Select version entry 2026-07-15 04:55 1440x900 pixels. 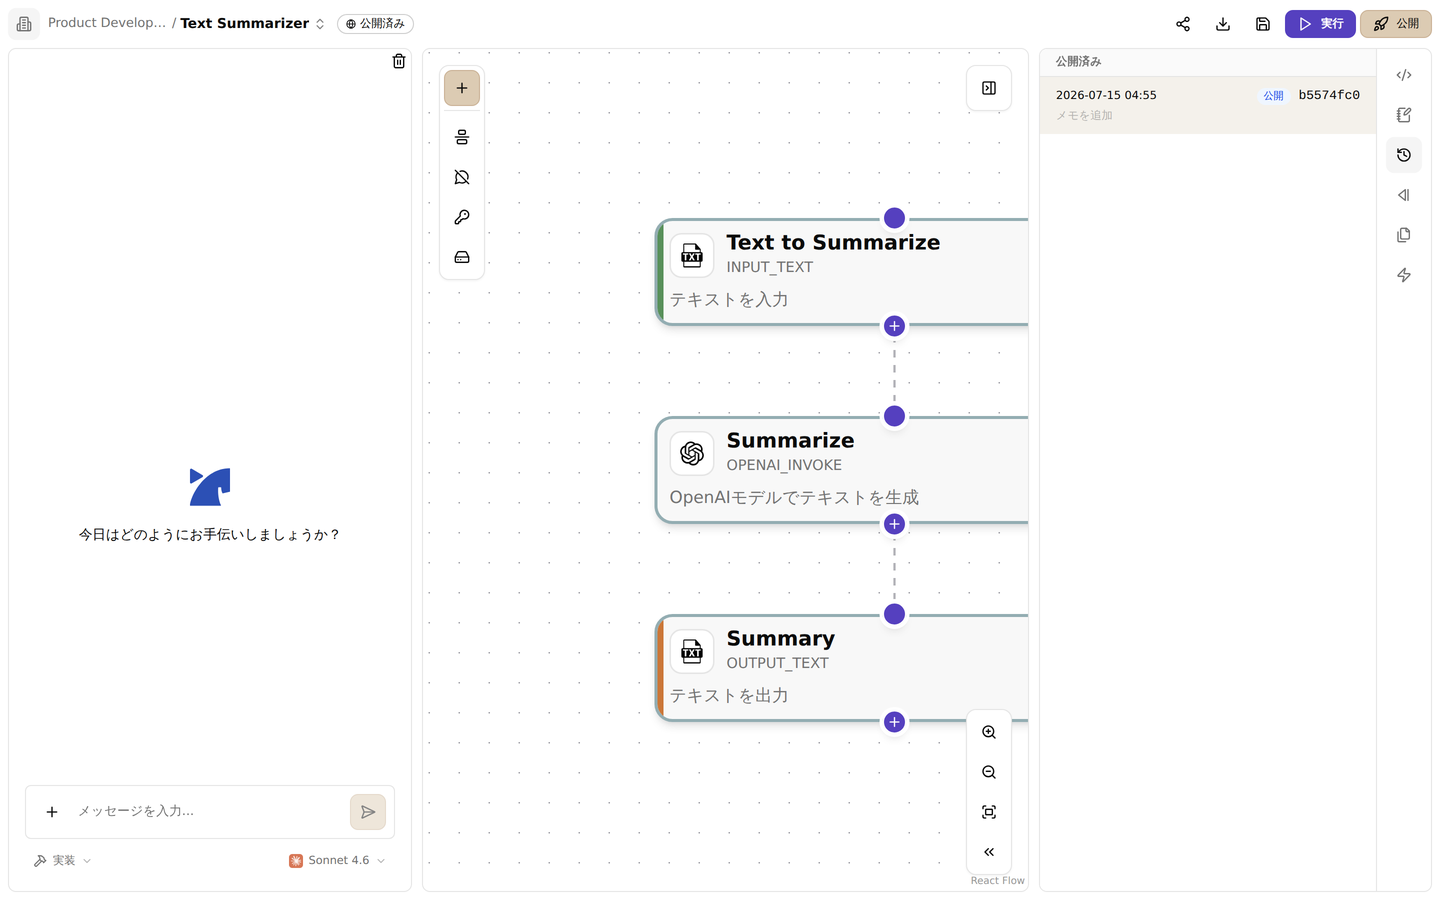(1208, 105)
